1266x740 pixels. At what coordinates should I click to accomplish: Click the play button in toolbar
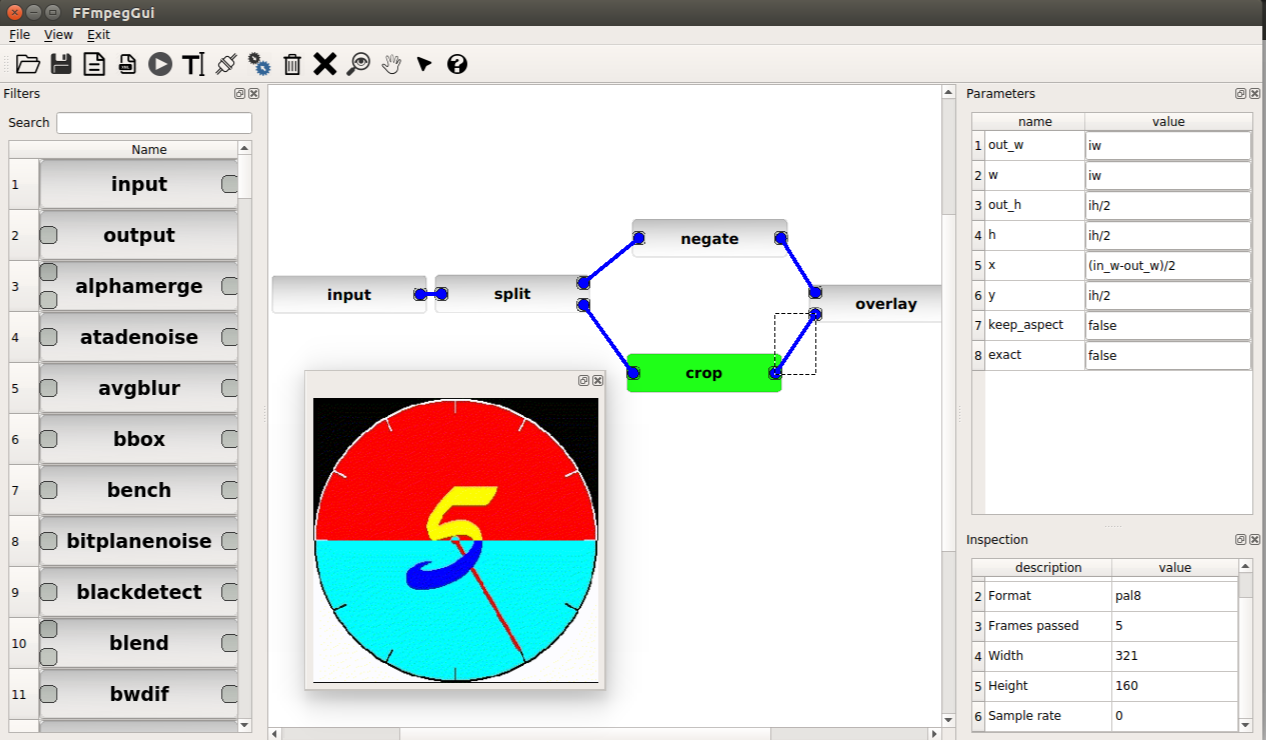(160, 64)
